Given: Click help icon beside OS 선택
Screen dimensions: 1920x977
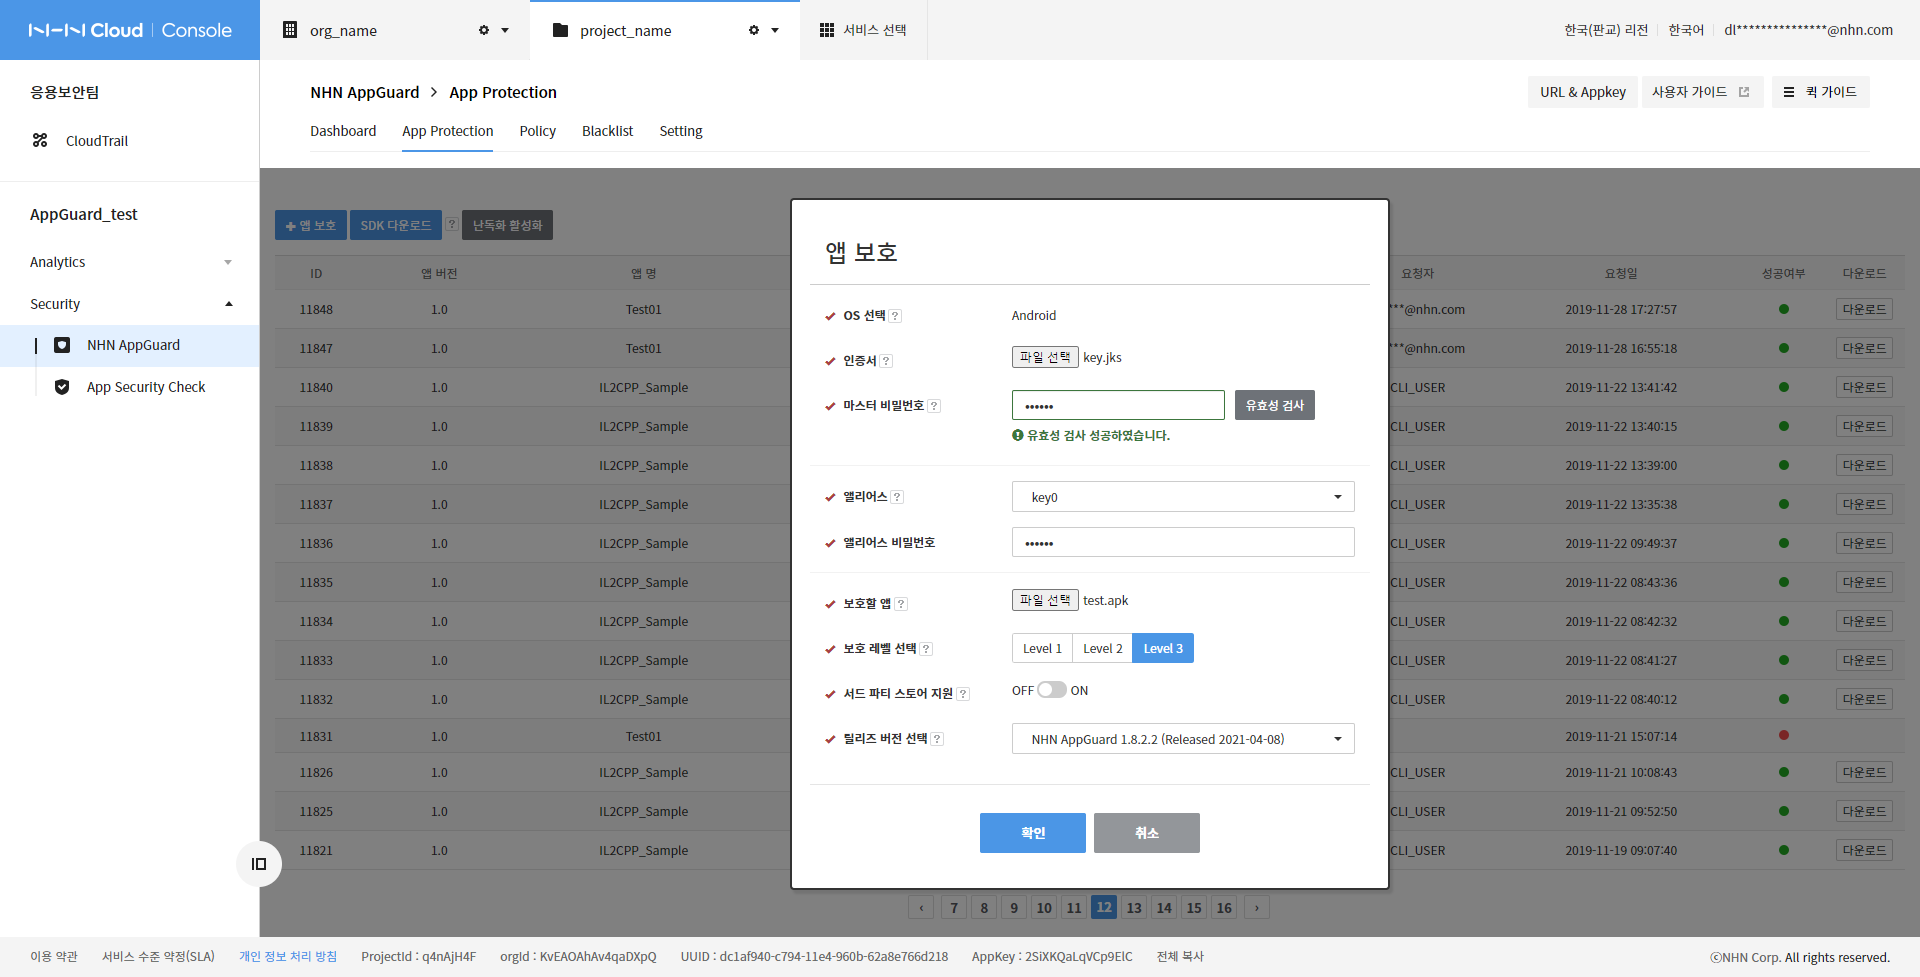Looking at the screenshot, I should tap(896, 316).
